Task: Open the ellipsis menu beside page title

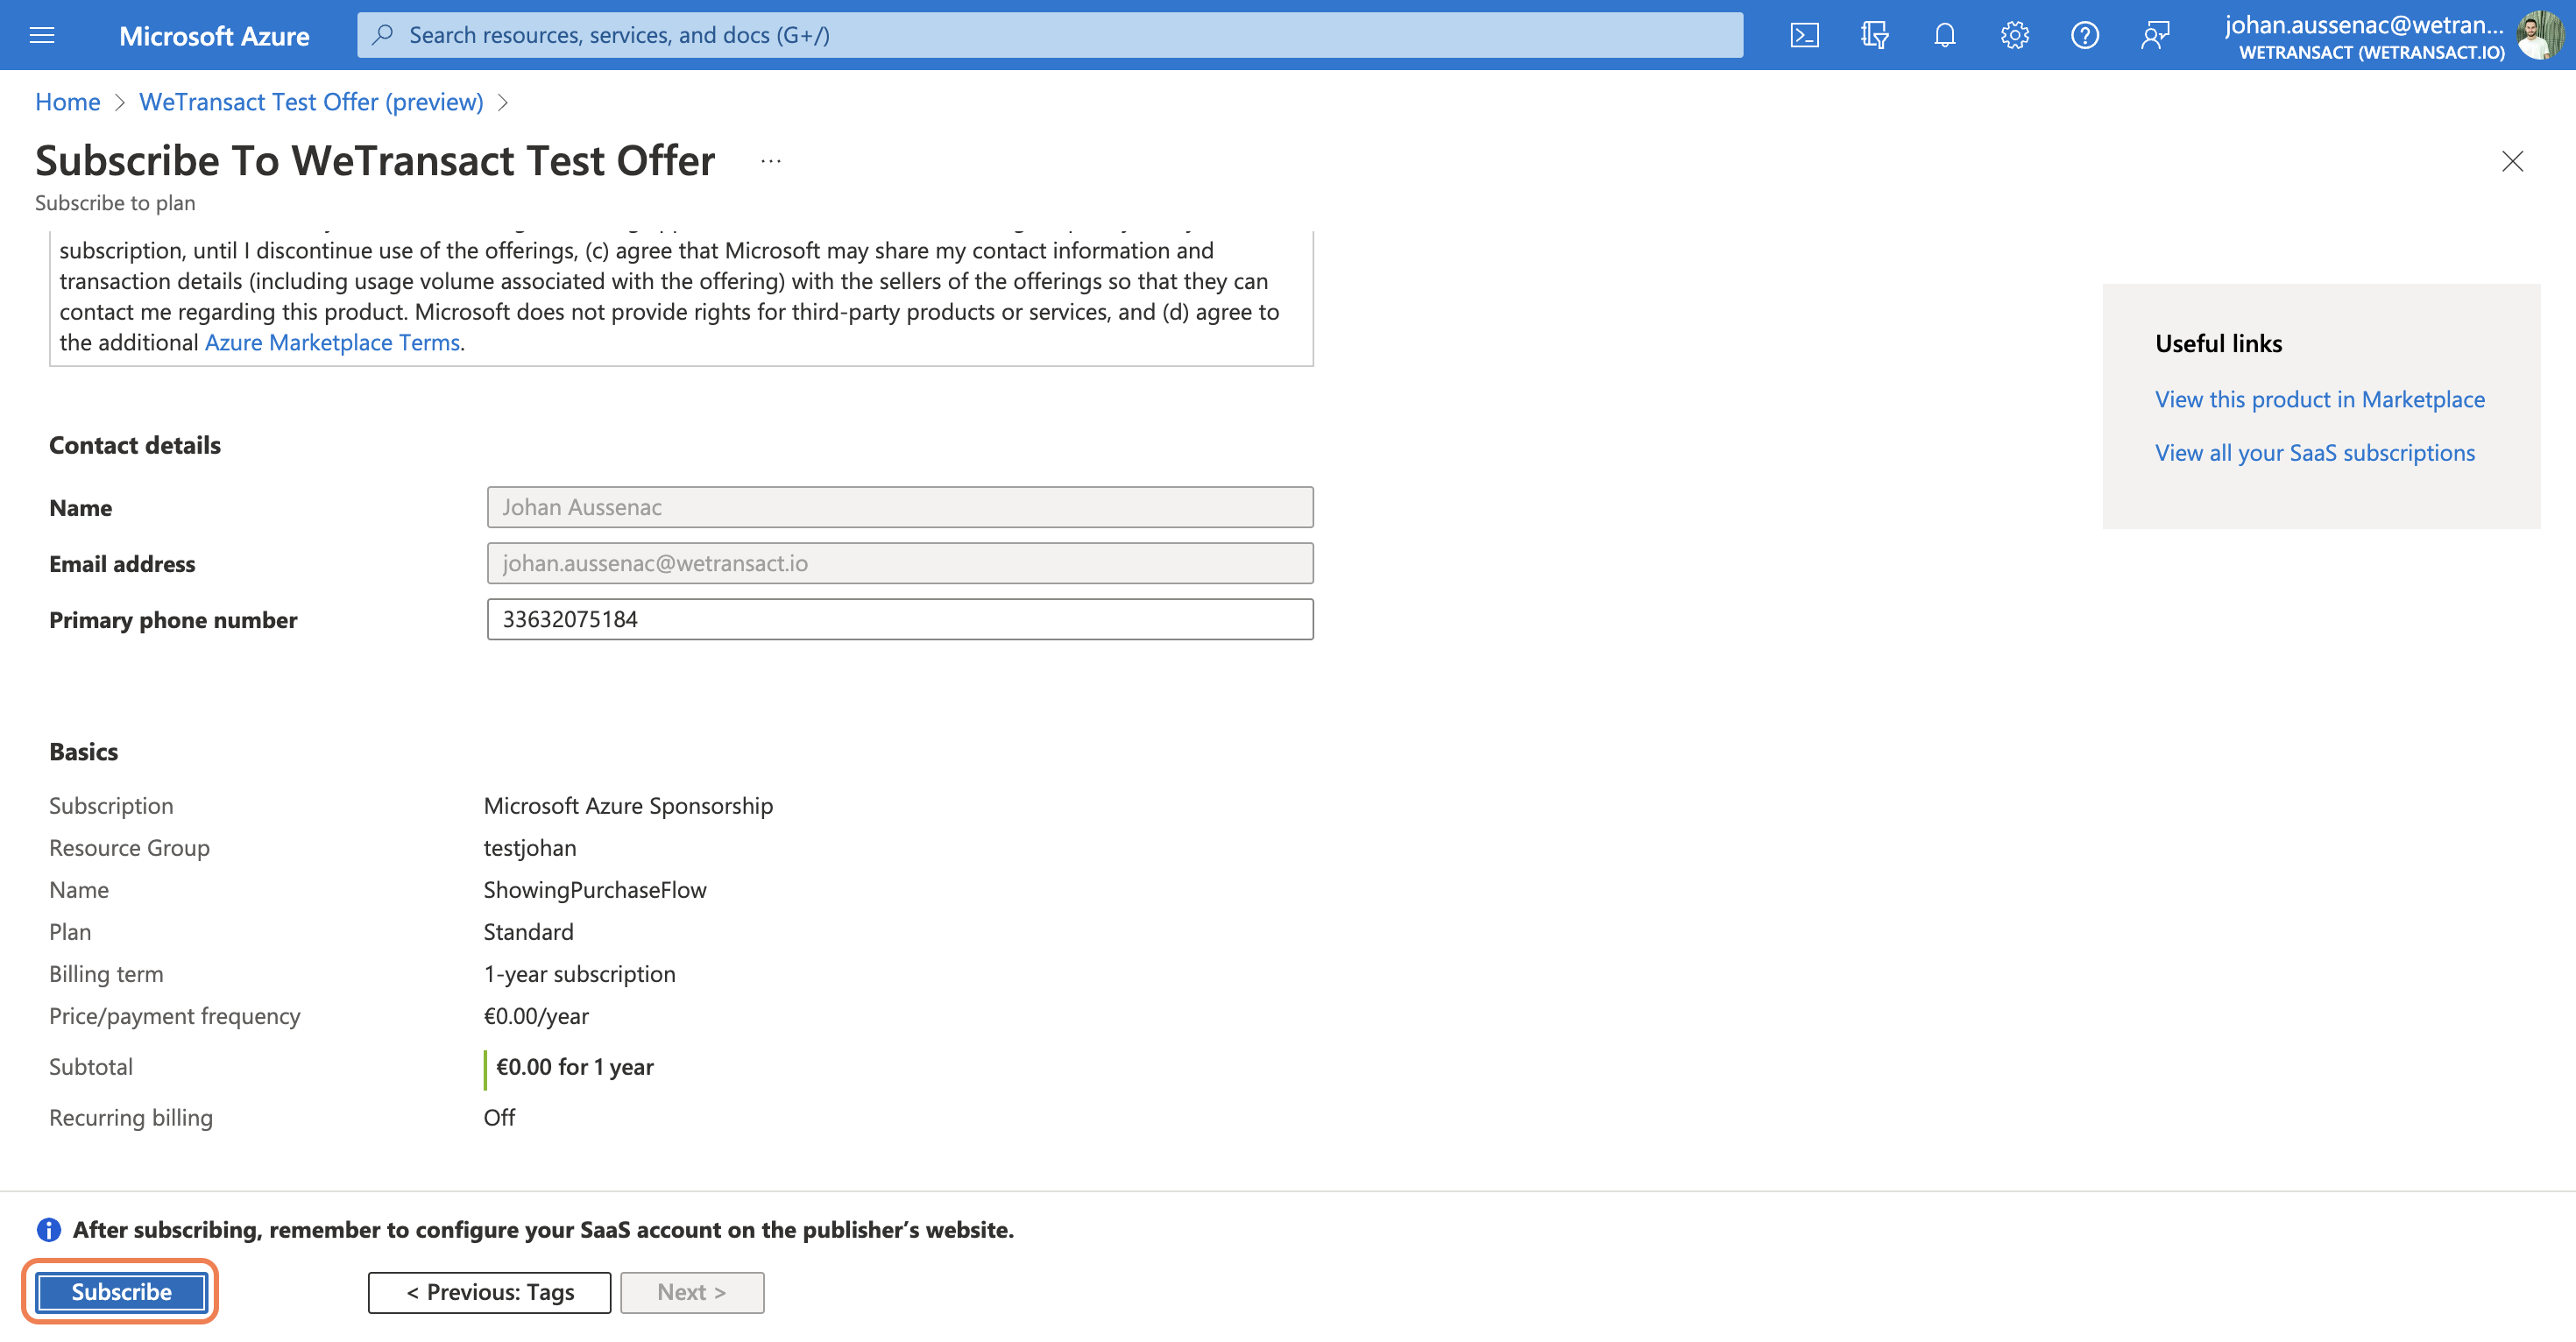Action: tap(770, 161)
